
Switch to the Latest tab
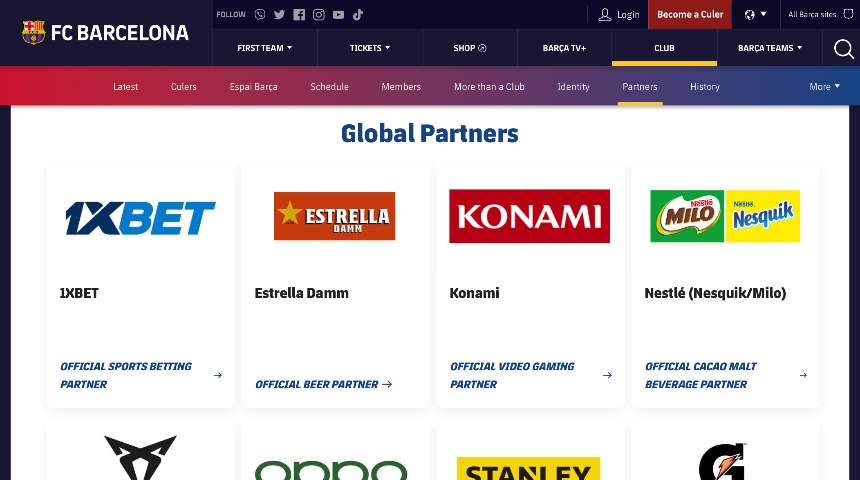[125, 86]
